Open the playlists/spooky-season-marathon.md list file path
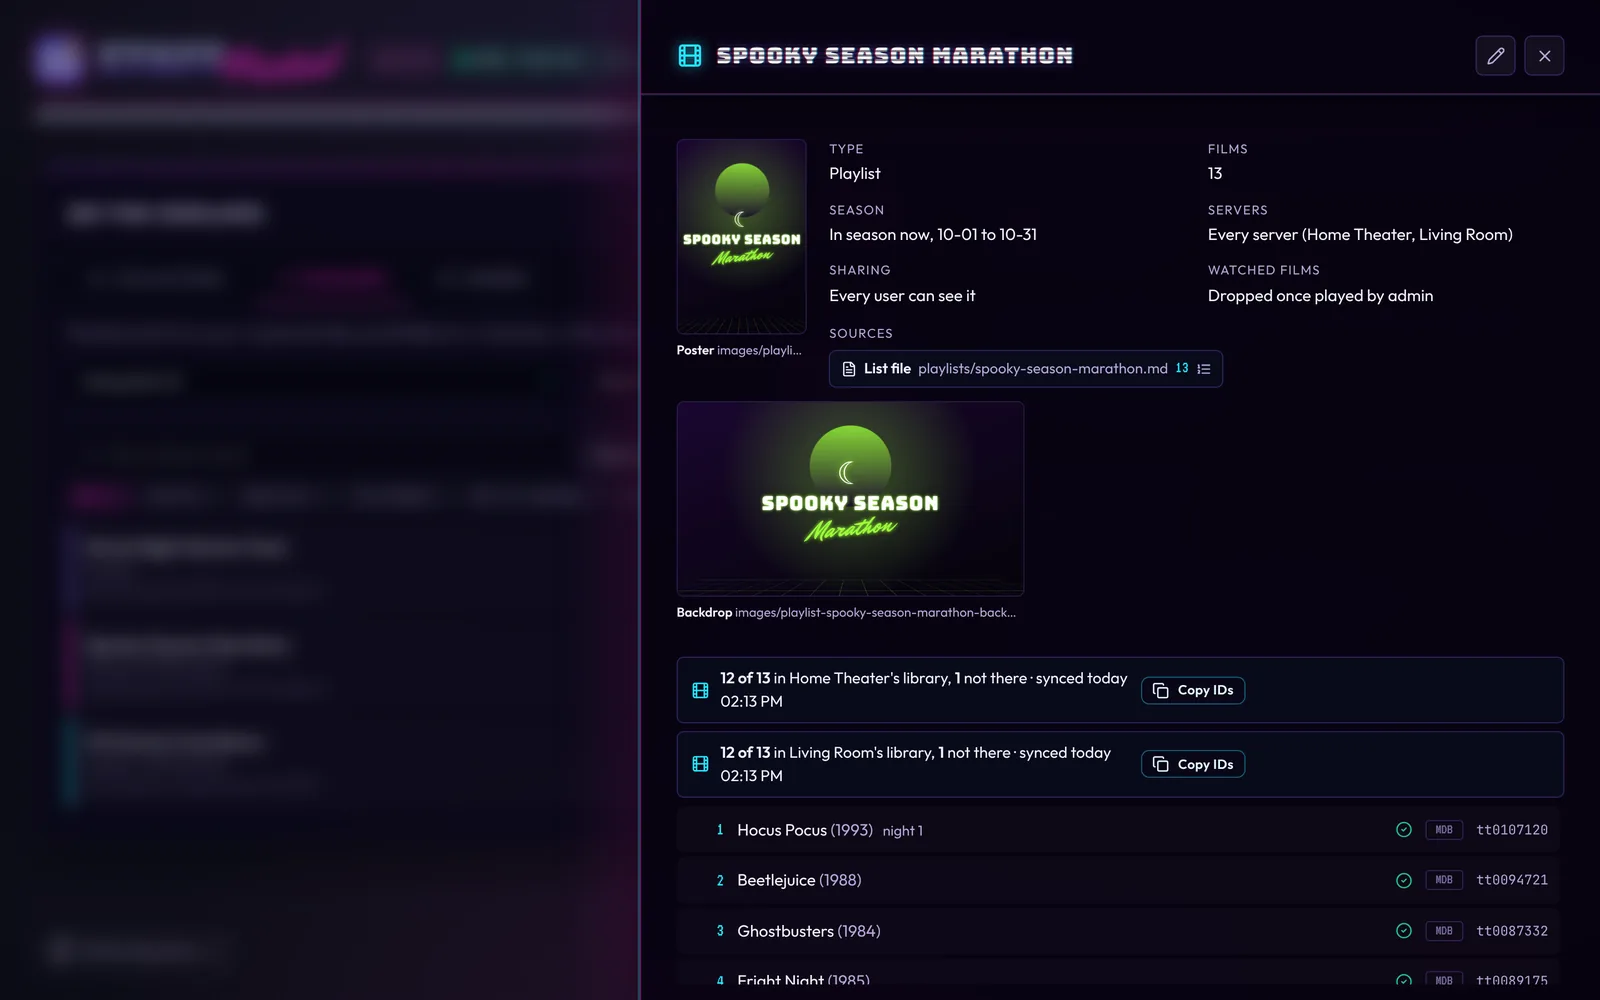The width and height of the screenshot is (1600, 1000). click(x=1042, y=369)
